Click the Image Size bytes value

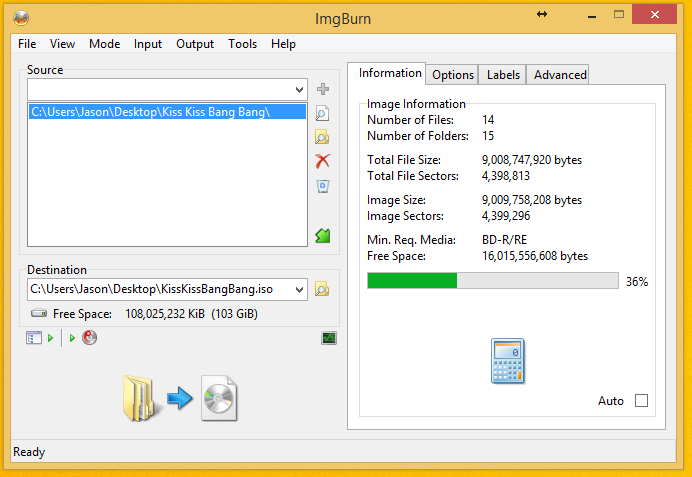coord(532,200)
